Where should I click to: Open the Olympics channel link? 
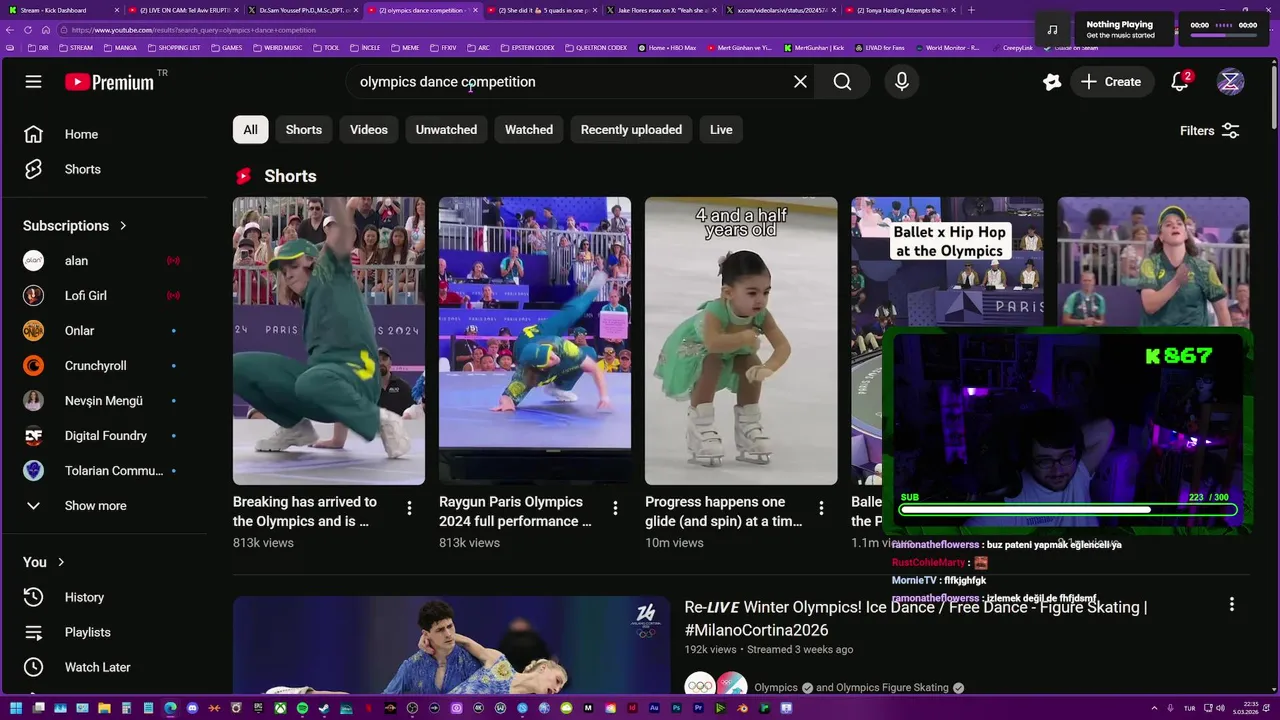tap(776, 688)
